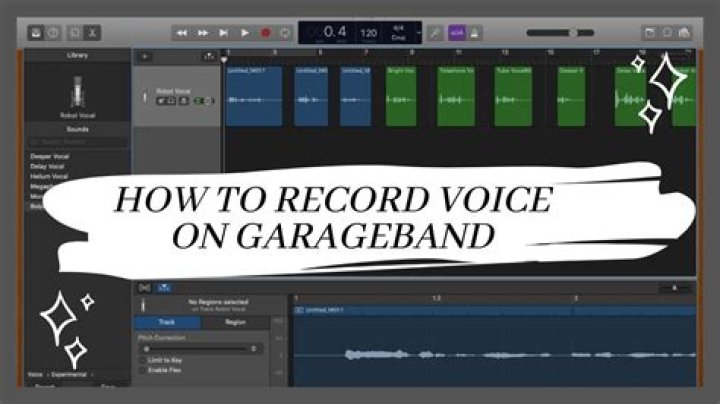720x404 pixels.
Task: Toggle the purple Count-in button
Action: 457,33
